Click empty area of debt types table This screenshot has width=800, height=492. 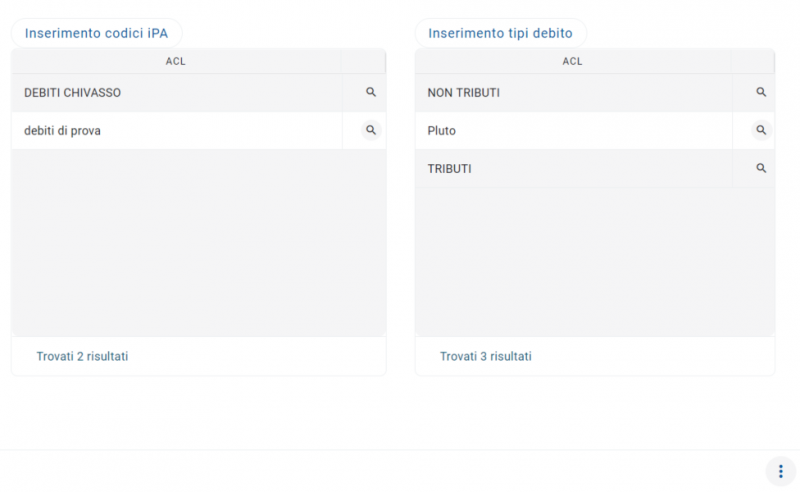coord(594,260)
